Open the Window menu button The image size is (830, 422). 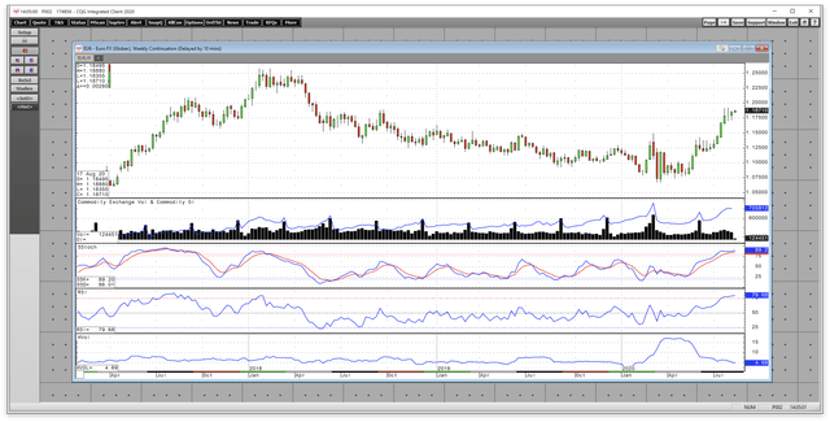click(x=776, y=23)
